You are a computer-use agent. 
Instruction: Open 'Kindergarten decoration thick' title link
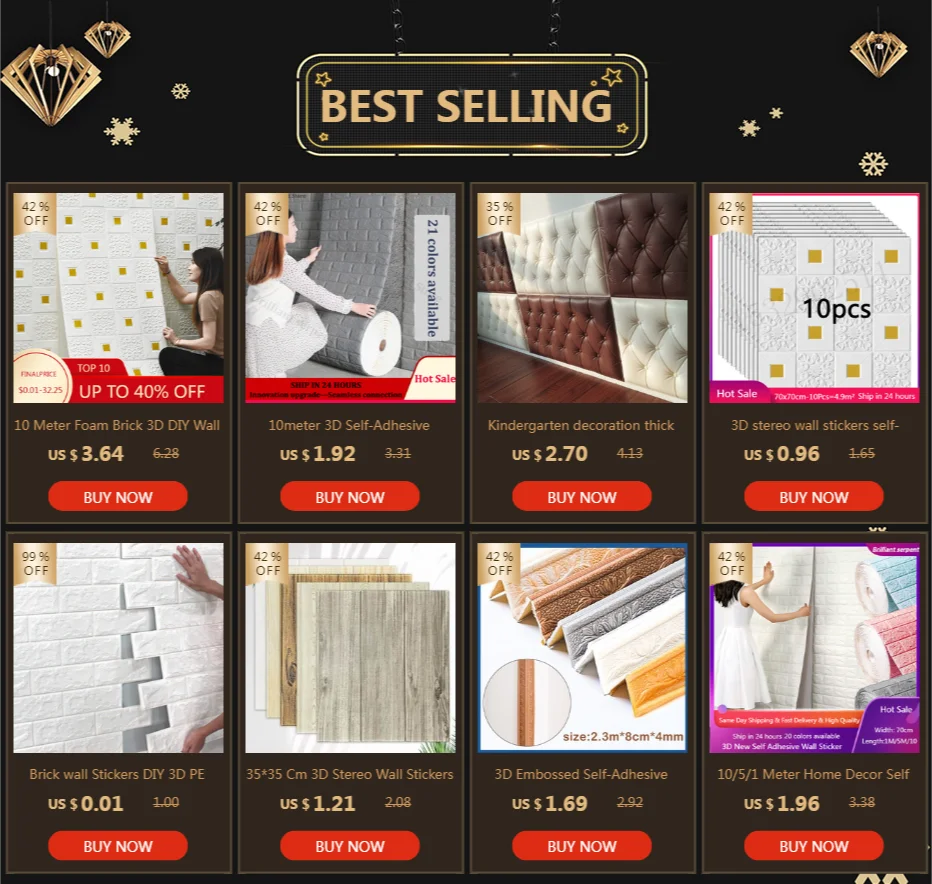(x=581, y=425)
